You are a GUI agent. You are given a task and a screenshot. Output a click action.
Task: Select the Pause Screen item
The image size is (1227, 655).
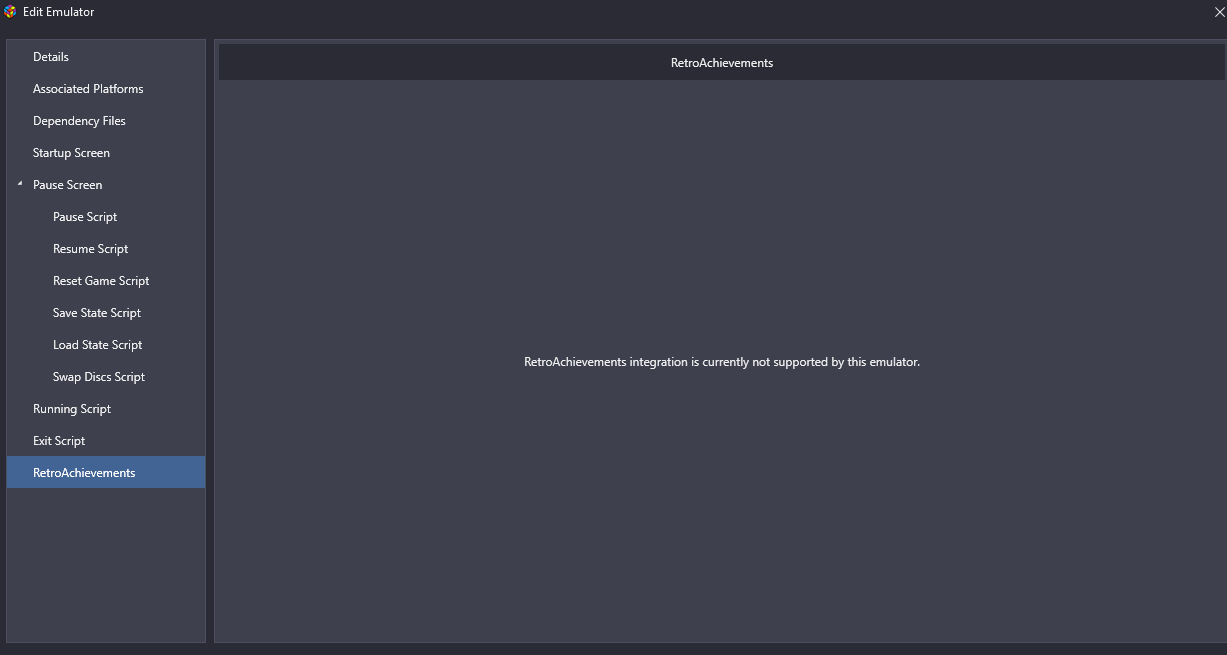(67, 185)
